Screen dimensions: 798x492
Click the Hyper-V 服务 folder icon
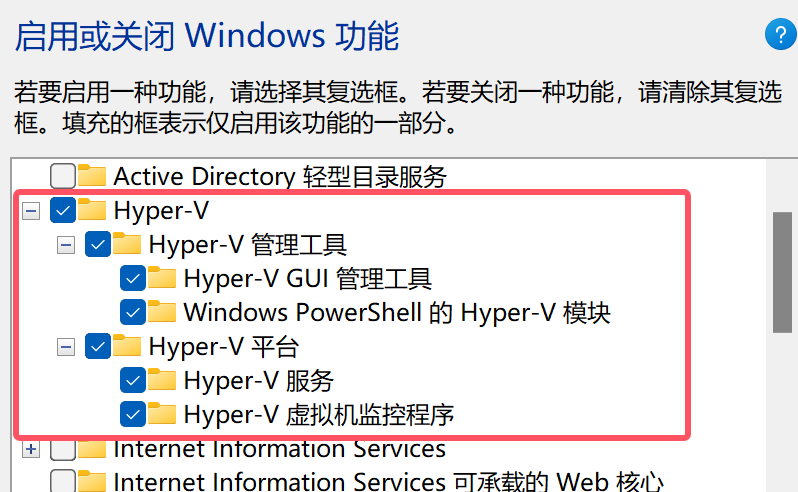tap(162, 381)
